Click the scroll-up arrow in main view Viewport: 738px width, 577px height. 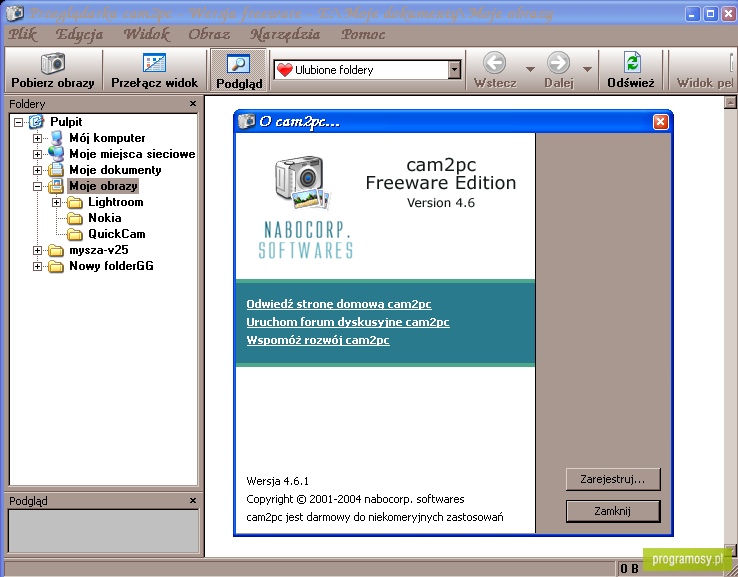(730, 102)
